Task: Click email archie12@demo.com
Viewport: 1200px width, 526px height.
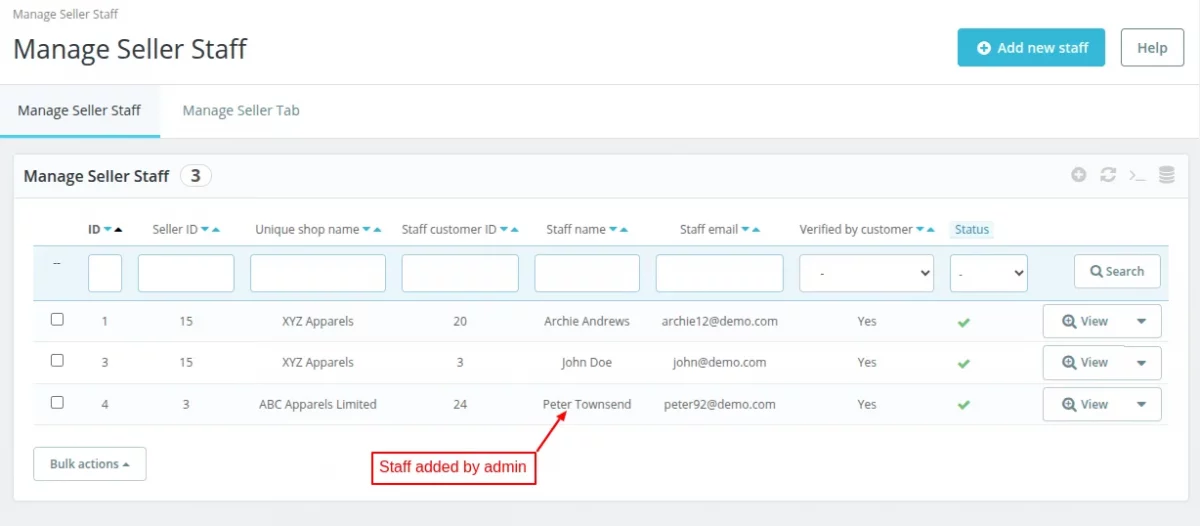Action: (x=720, y=322)
